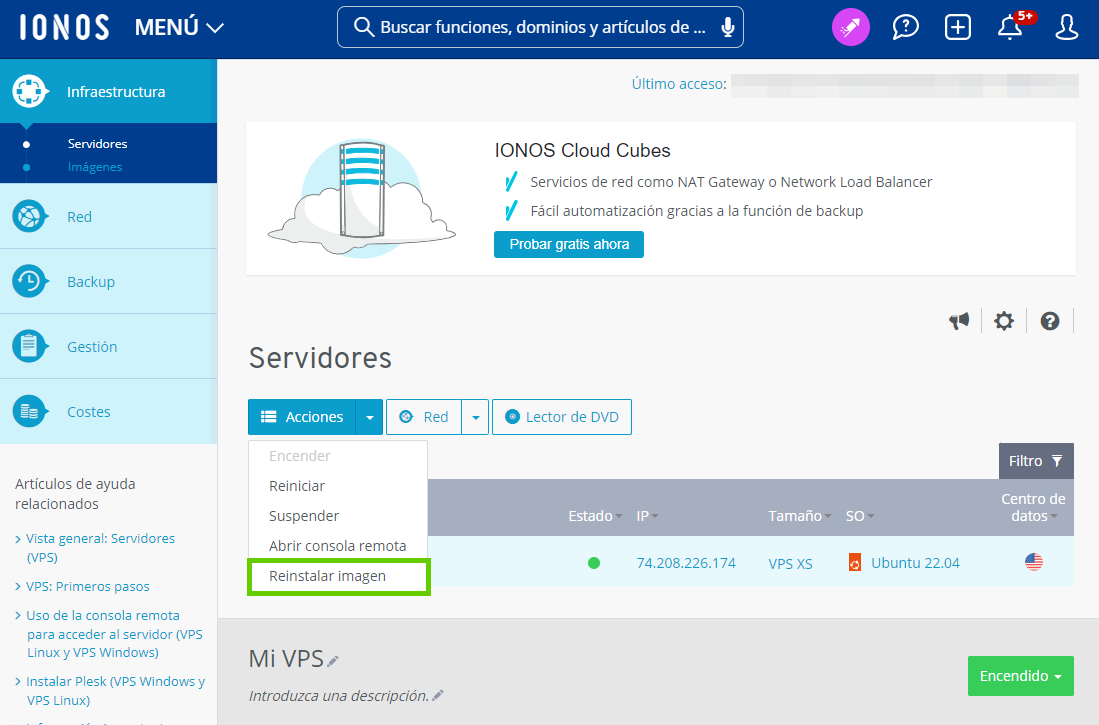Open the Costes sidebar section
This screenshot has height=725, width=1099.
pos(109,412)
